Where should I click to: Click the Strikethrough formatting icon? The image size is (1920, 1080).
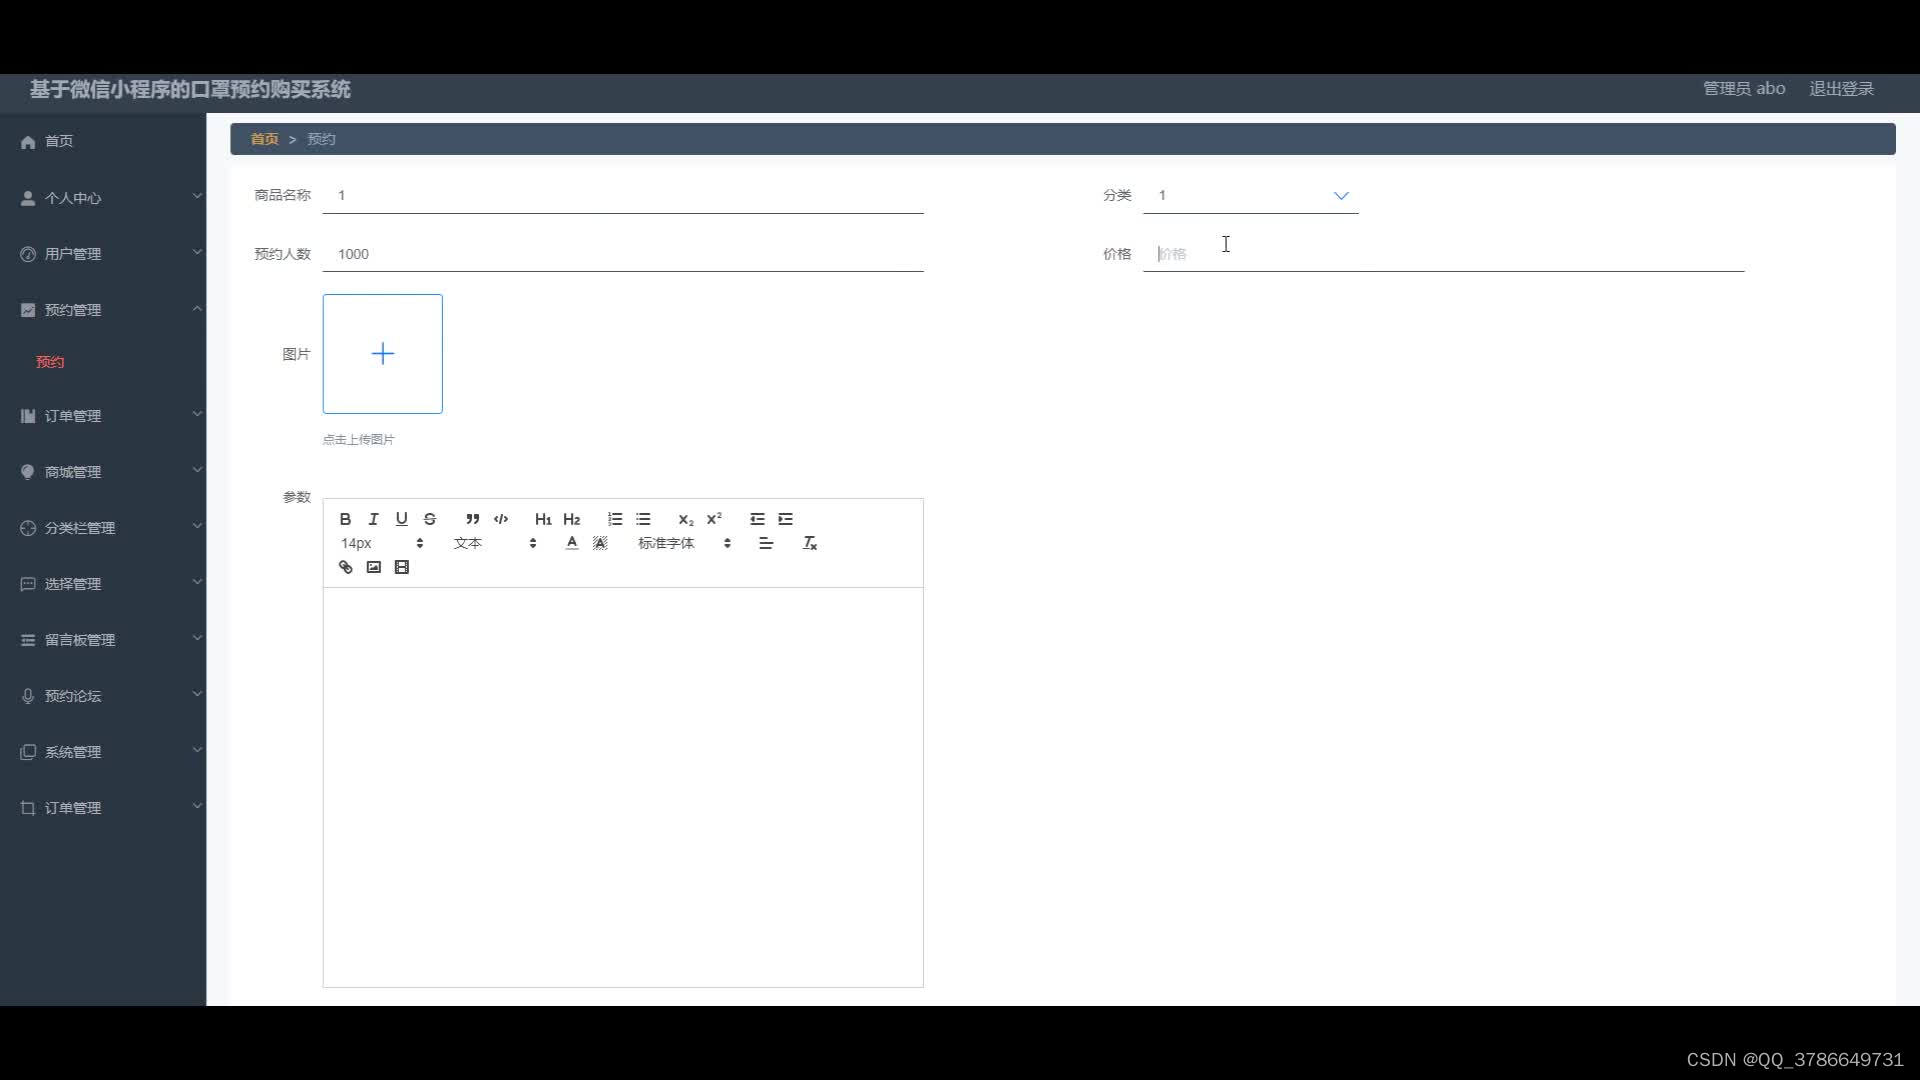pos(430,517)
